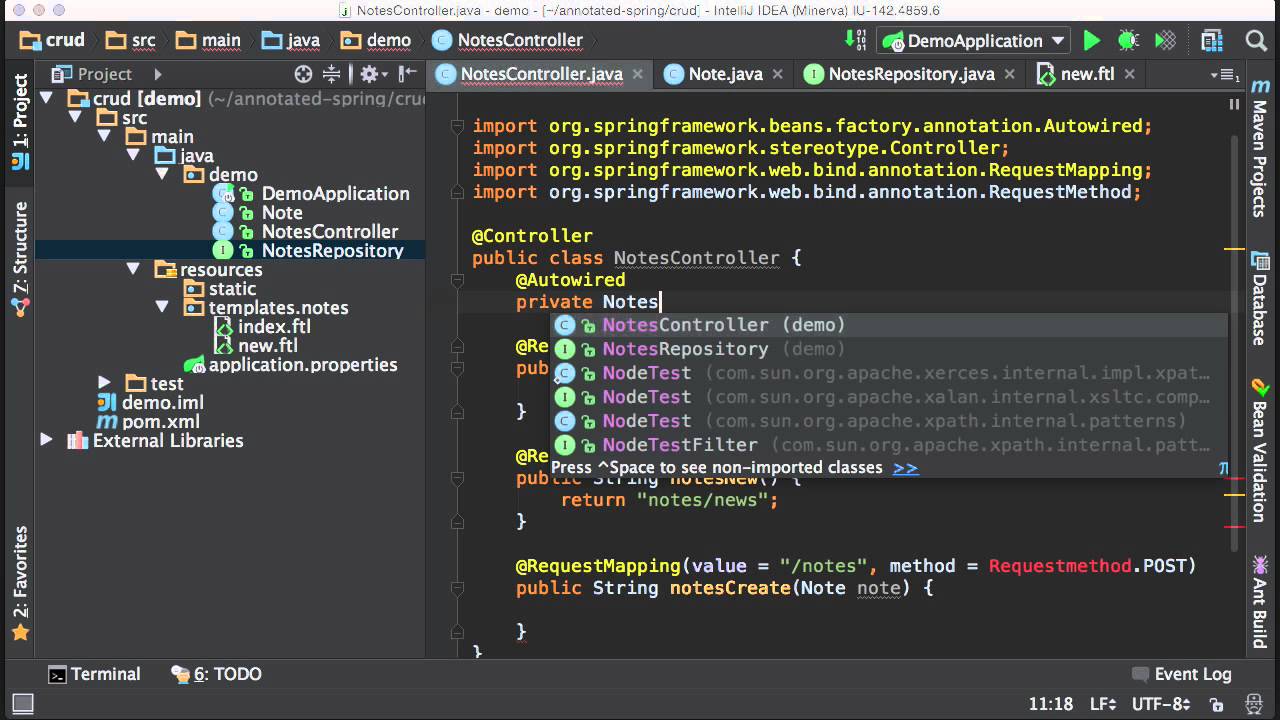Switch to NotesRepository.java tab
Viewport: 1280px width, 720px height.
tap(911, 74)
